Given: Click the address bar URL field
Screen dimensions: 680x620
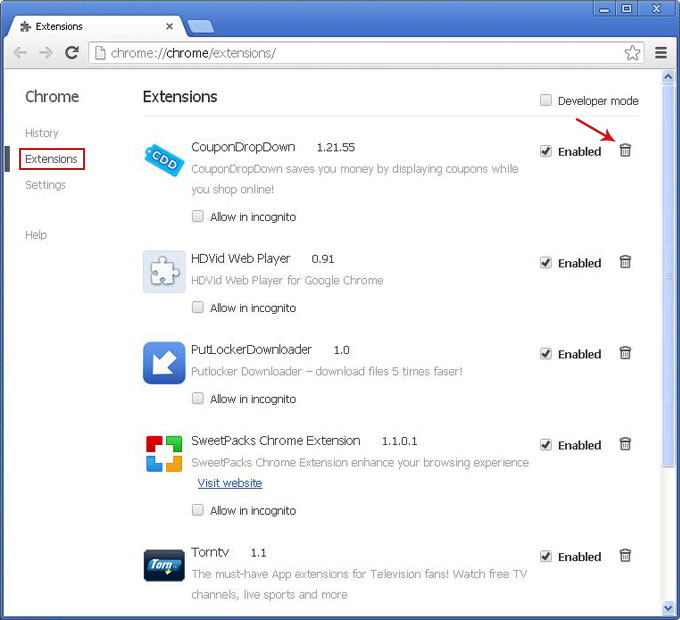Looking at the screenshot, I should pos(366,53).
